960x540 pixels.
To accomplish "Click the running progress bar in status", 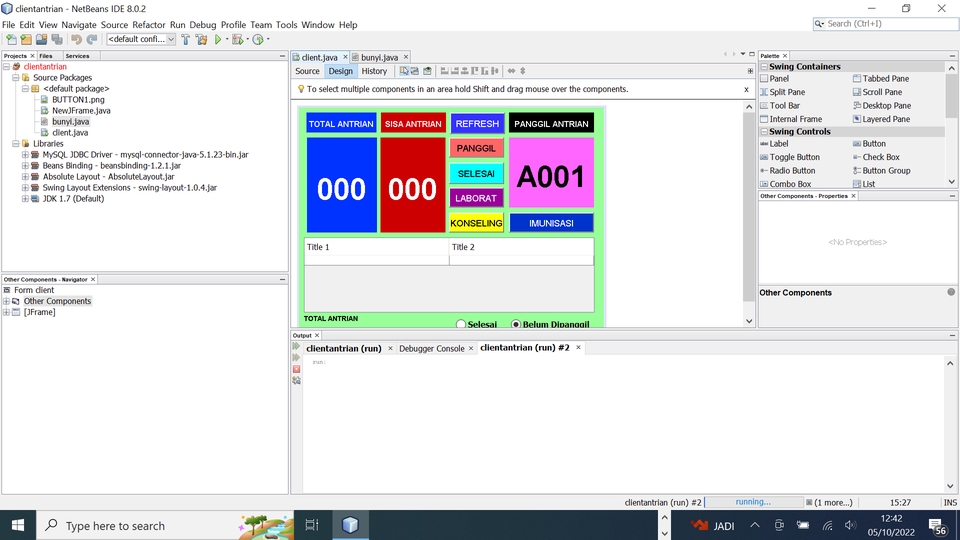I will pos(753,502).
